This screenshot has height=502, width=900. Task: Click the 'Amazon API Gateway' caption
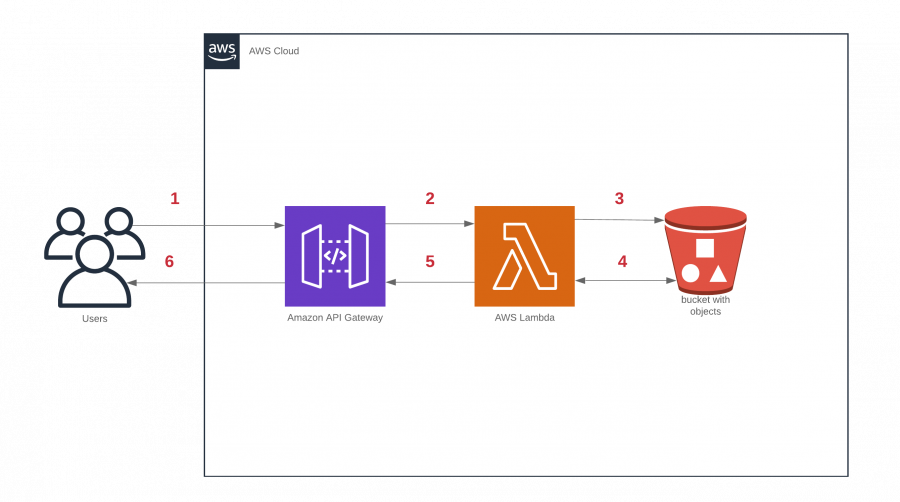pyautogui.click(x=335, y=317)
